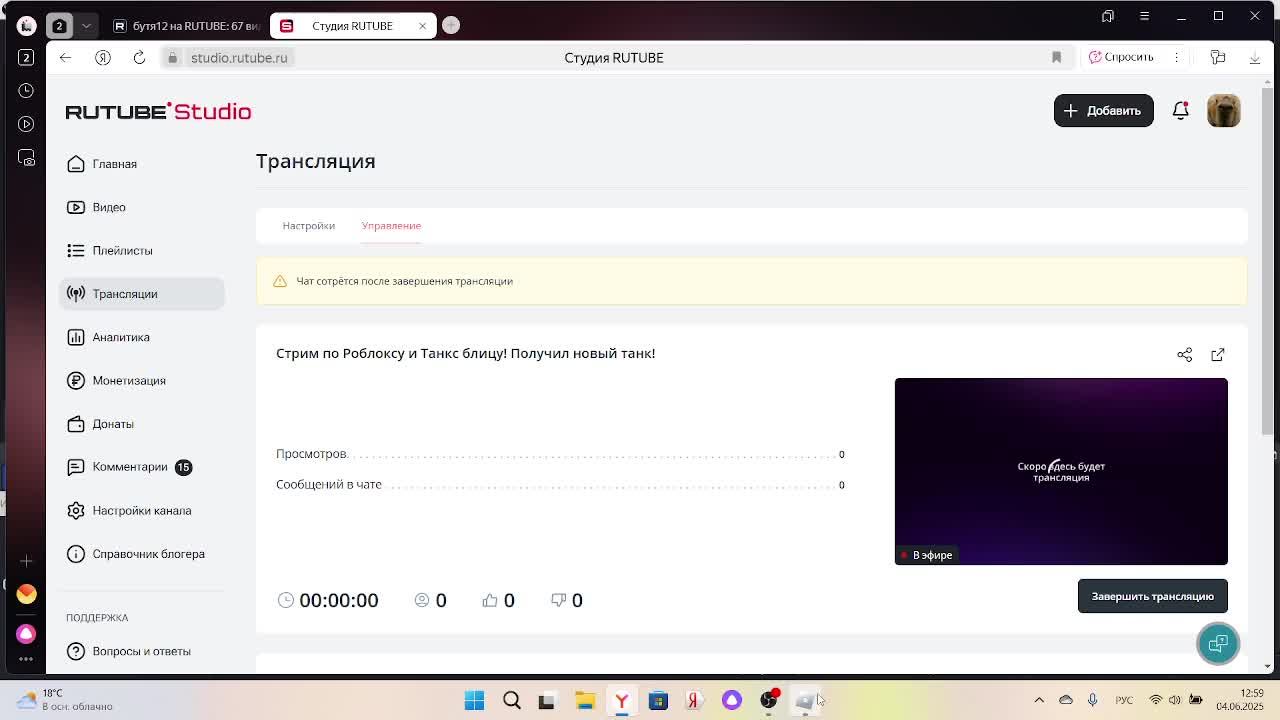This screenshot has height=720, width=1280.
Task: Switch to Управление tab
Action: point(391,226)
